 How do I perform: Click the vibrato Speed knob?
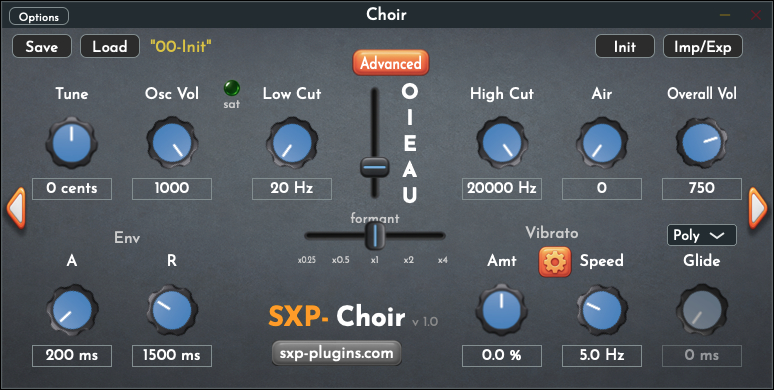coord(602,311)
